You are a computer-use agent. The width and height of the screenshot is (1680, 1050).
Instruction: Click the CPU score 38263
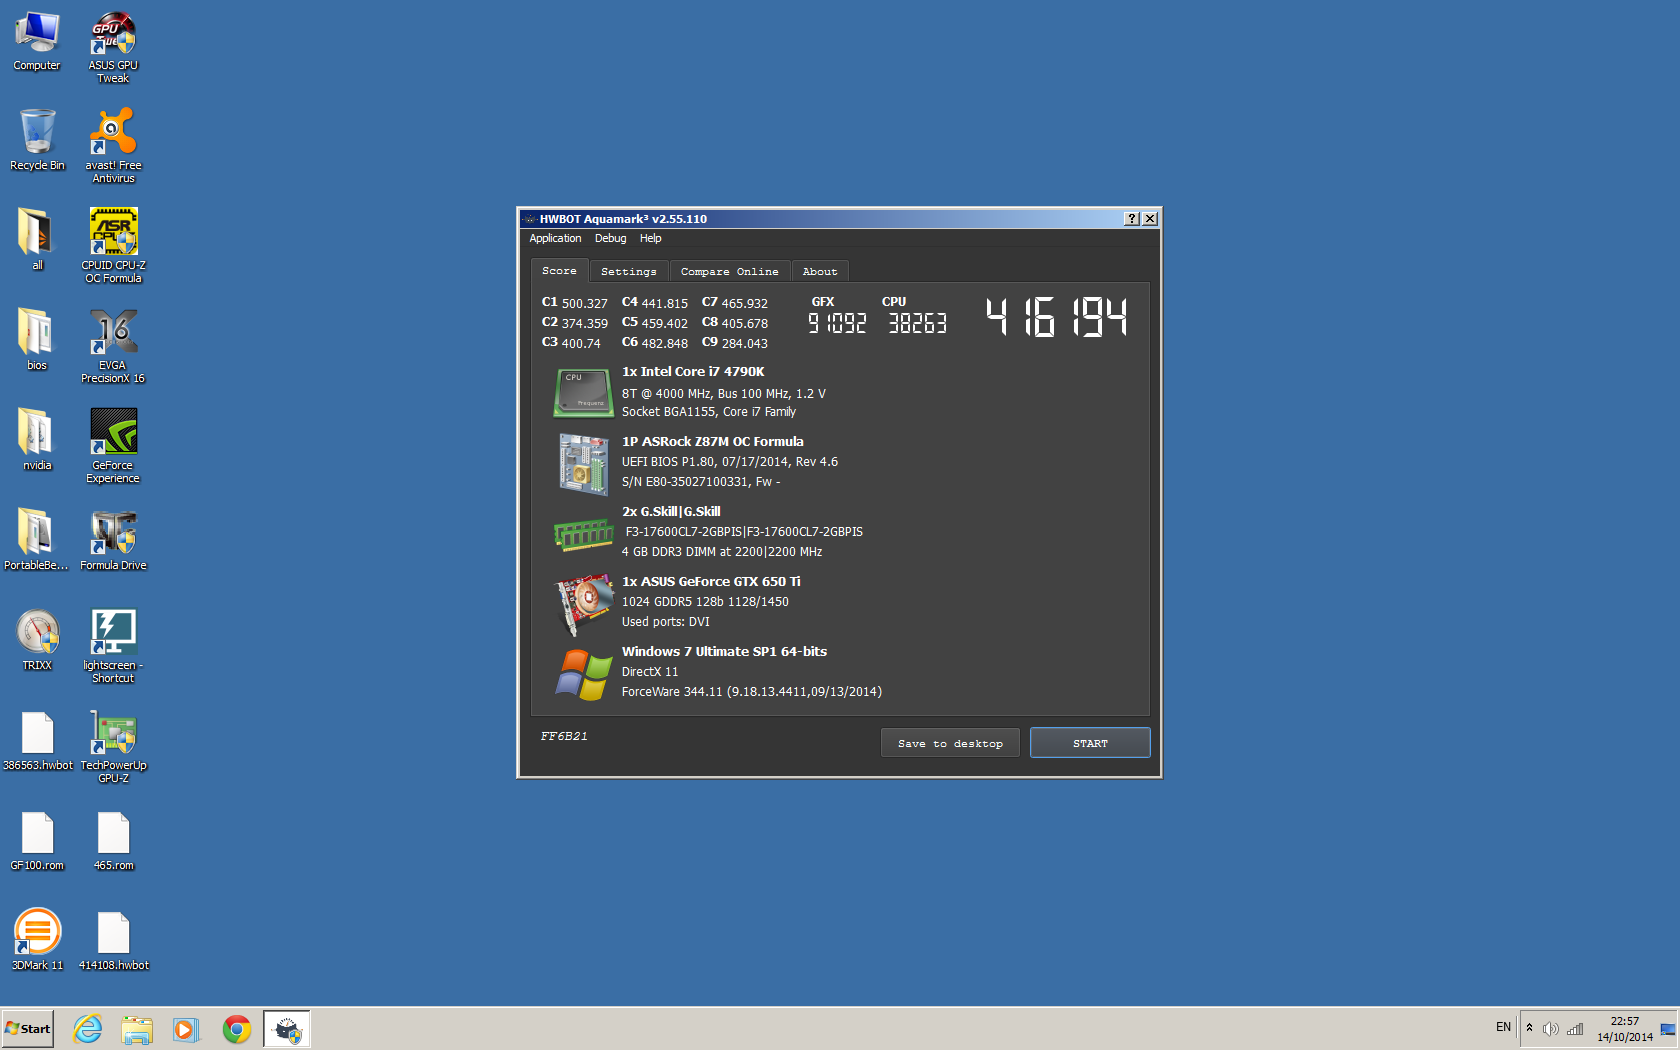[917, 323]
